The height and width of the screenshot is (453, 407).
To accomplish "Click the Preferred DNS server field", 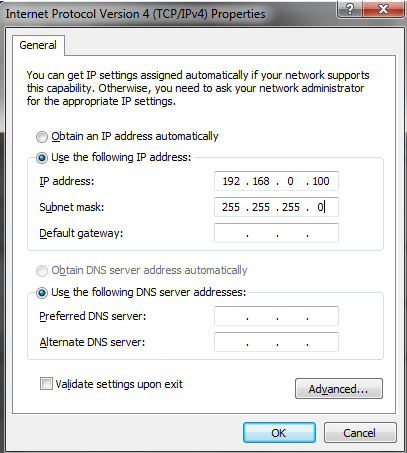I will [x=276, y=316].
